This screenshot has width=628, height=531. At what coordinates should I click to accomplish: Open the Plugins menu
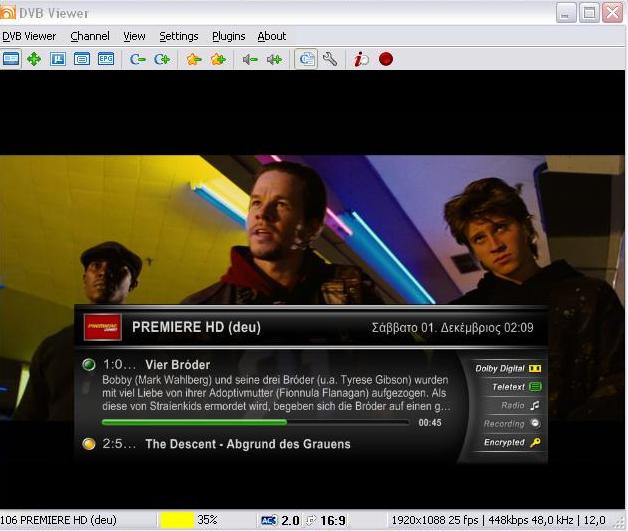[229, 36]
